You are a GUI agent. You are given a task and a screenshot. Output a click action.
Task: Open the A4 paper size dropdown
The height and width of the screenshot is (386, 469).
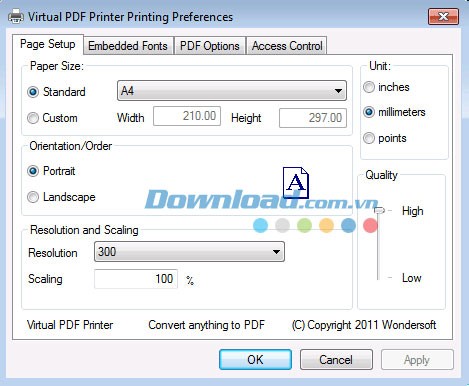click(x=232, y=91)
